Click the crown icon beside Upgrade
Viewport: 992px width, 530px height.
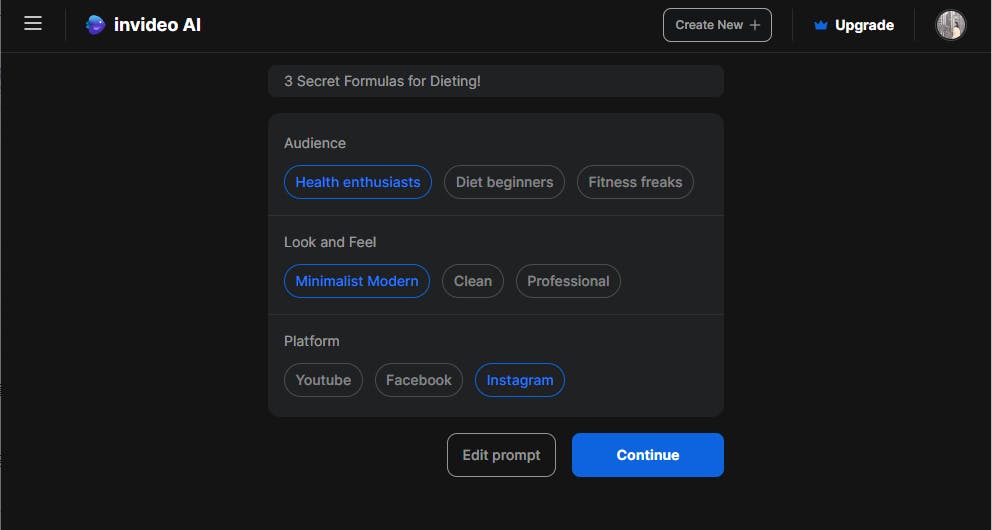pyautogui.click(x=821, y=26)
